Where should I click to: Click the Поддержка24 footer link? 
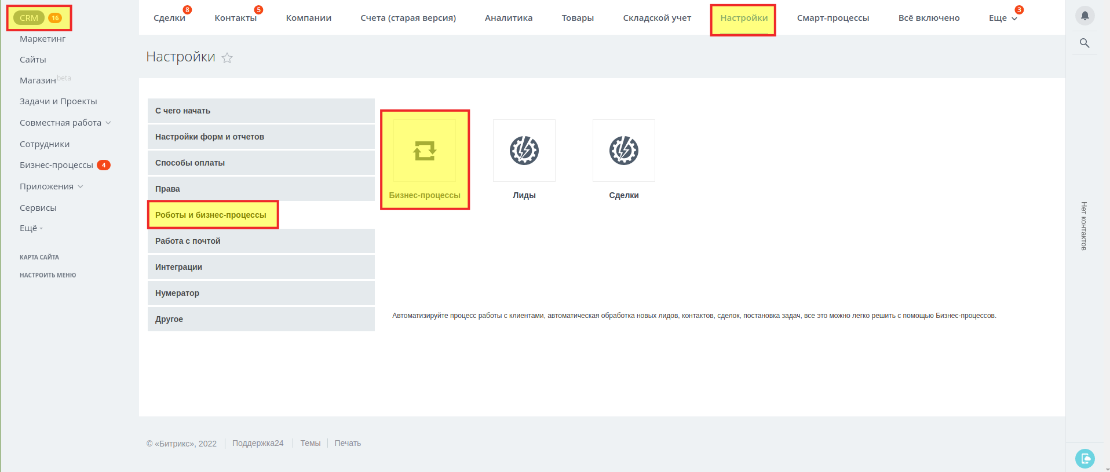click(x=258, y=443)
